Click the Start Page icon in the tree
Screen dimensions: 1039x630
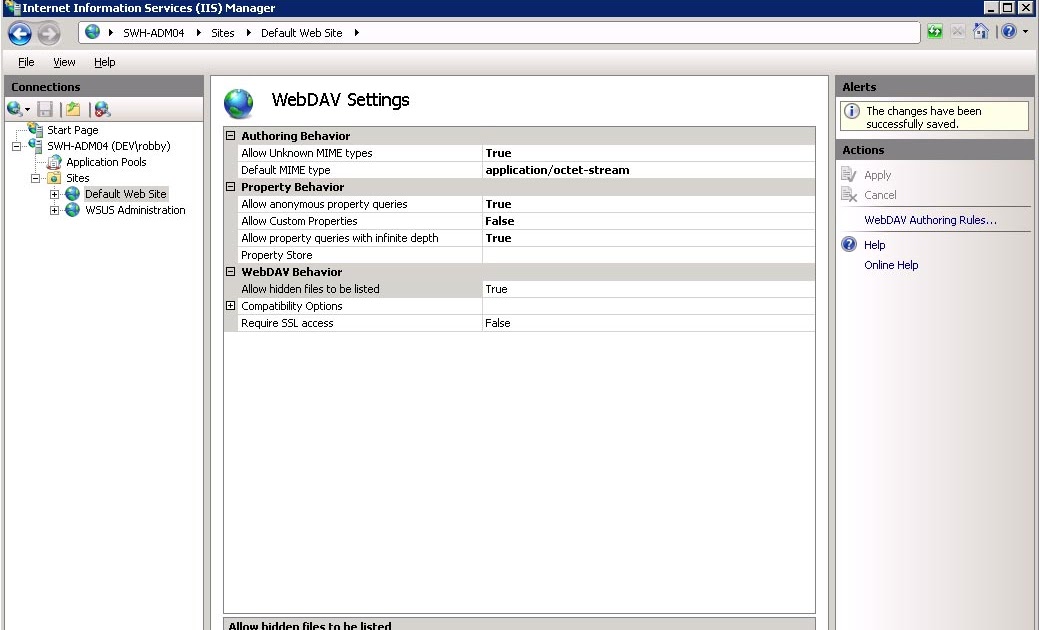[x=35, y=129]
